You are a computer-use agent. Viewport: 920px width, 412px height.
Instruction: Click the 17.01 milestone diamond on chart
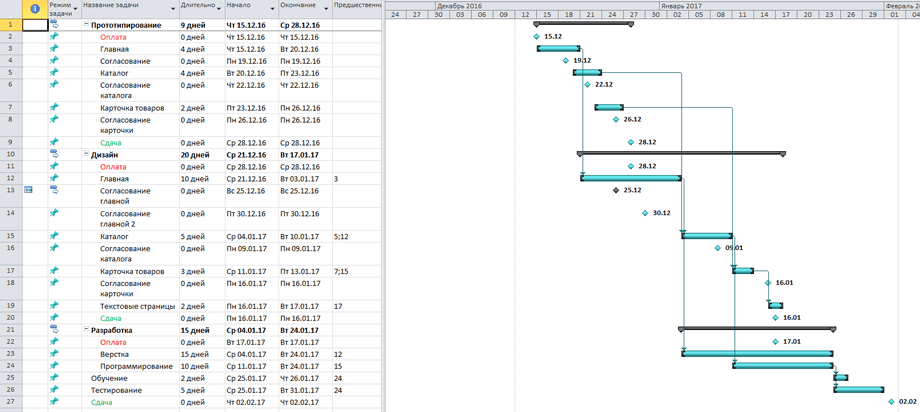click(x=775, y=342)
